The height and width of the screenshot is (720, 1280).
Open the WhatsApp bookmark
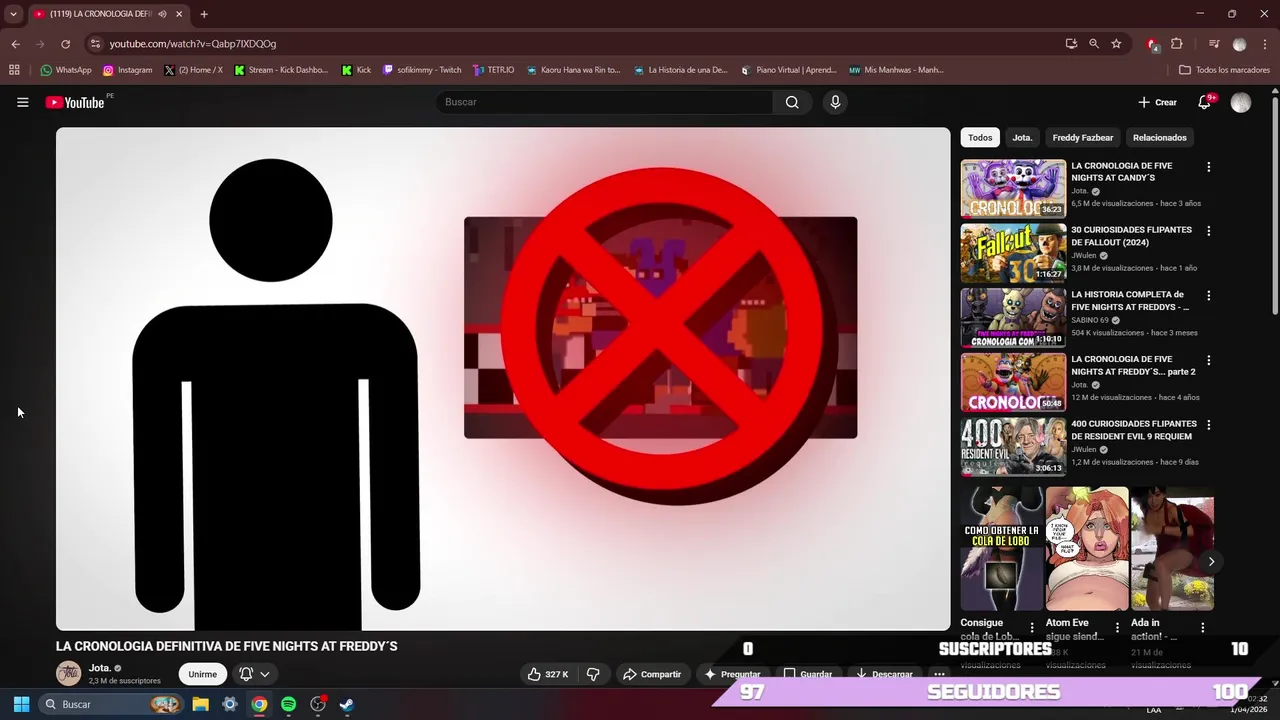[66, 70]
